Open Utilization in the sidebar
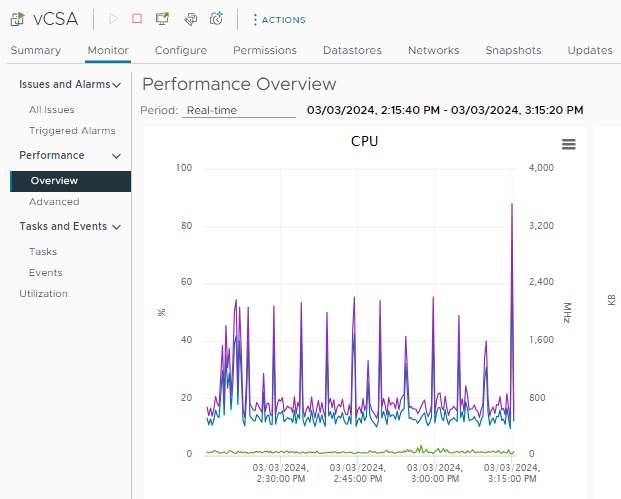Viewport: 621px width, 499px height. [x=44, y=294]
